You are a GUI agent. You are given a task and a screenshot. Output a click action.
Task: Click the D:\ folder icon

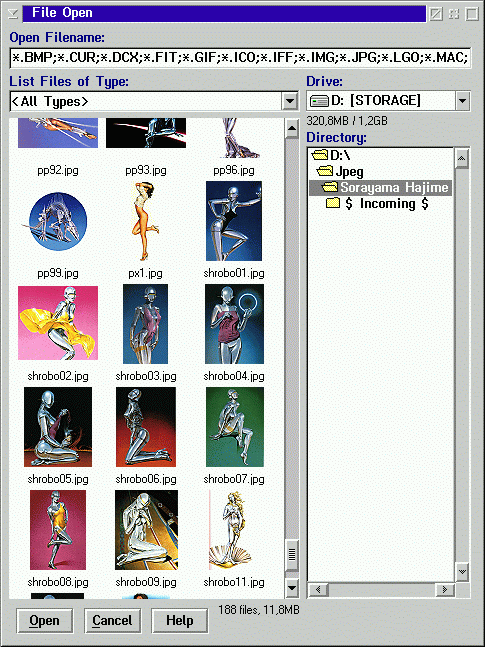coord(319,156)
